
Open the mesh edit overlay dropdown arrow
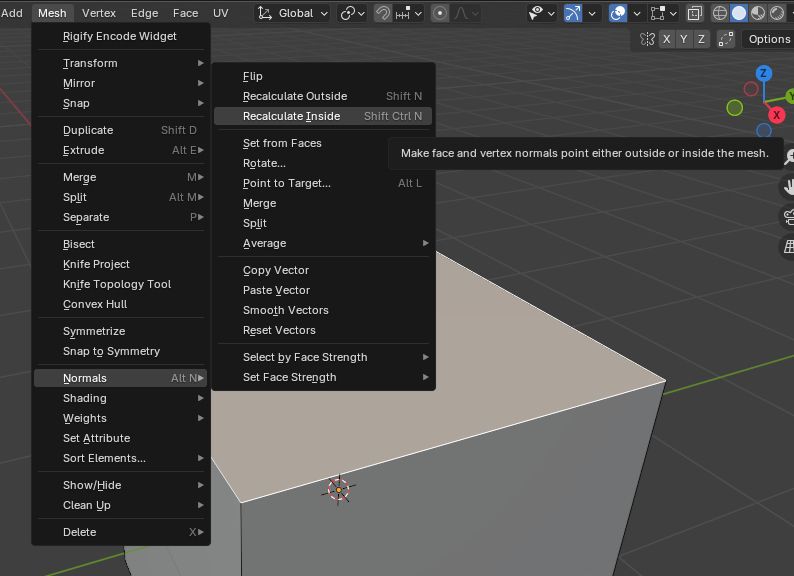pyautogui.click(x=673, y=13)
